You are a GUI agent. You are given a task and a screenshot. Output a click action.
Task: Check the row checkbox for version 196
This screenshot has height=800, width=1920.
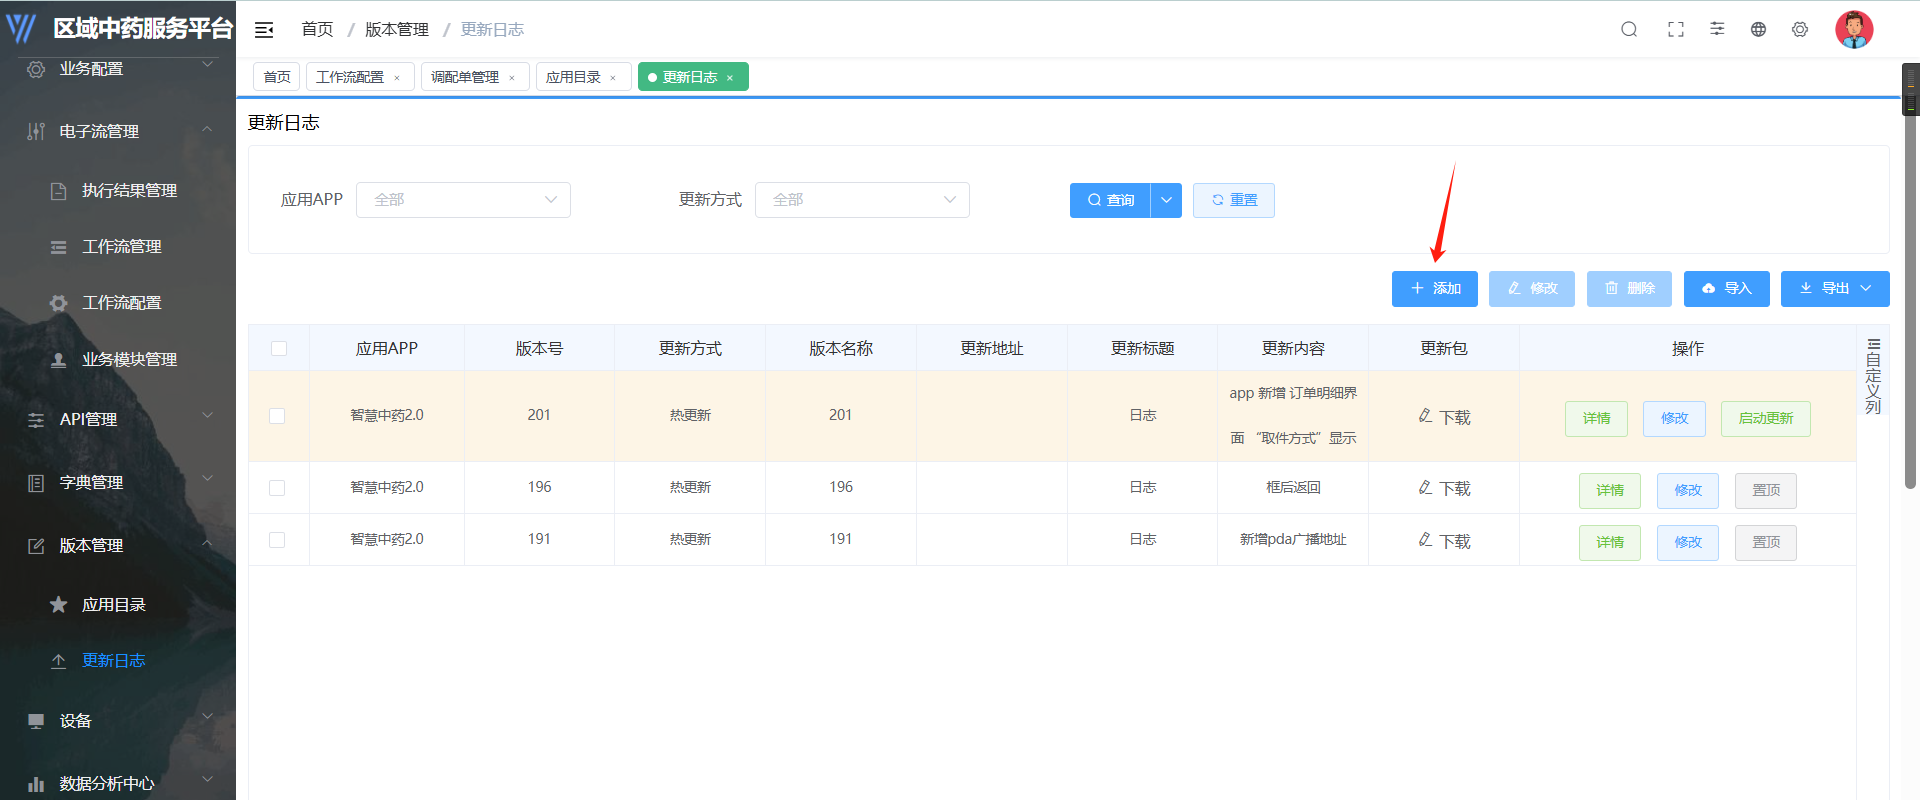pyautogui.click(x=277, y=488)
